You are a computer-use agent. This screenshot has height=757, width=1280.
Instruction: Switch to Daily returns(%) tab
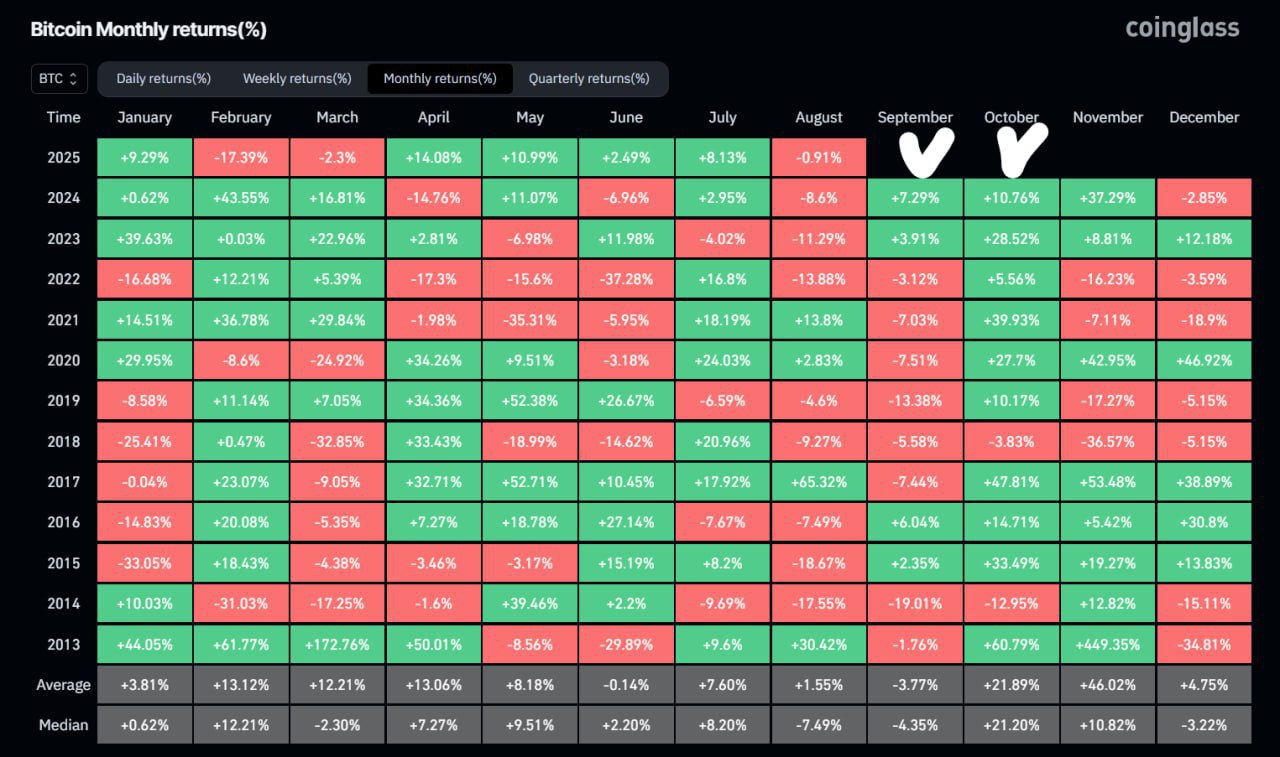click(163, 78)
